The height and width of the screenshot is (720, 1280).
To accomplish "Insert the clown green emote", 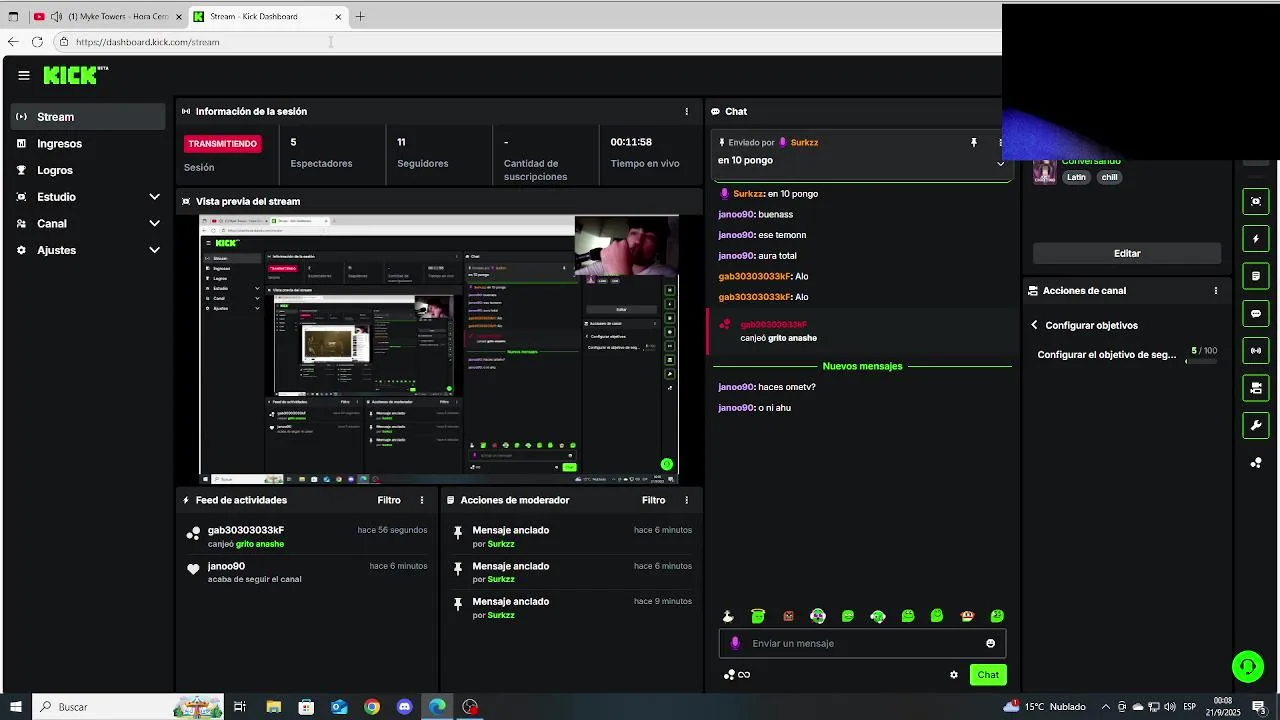I will pos(818,616).
